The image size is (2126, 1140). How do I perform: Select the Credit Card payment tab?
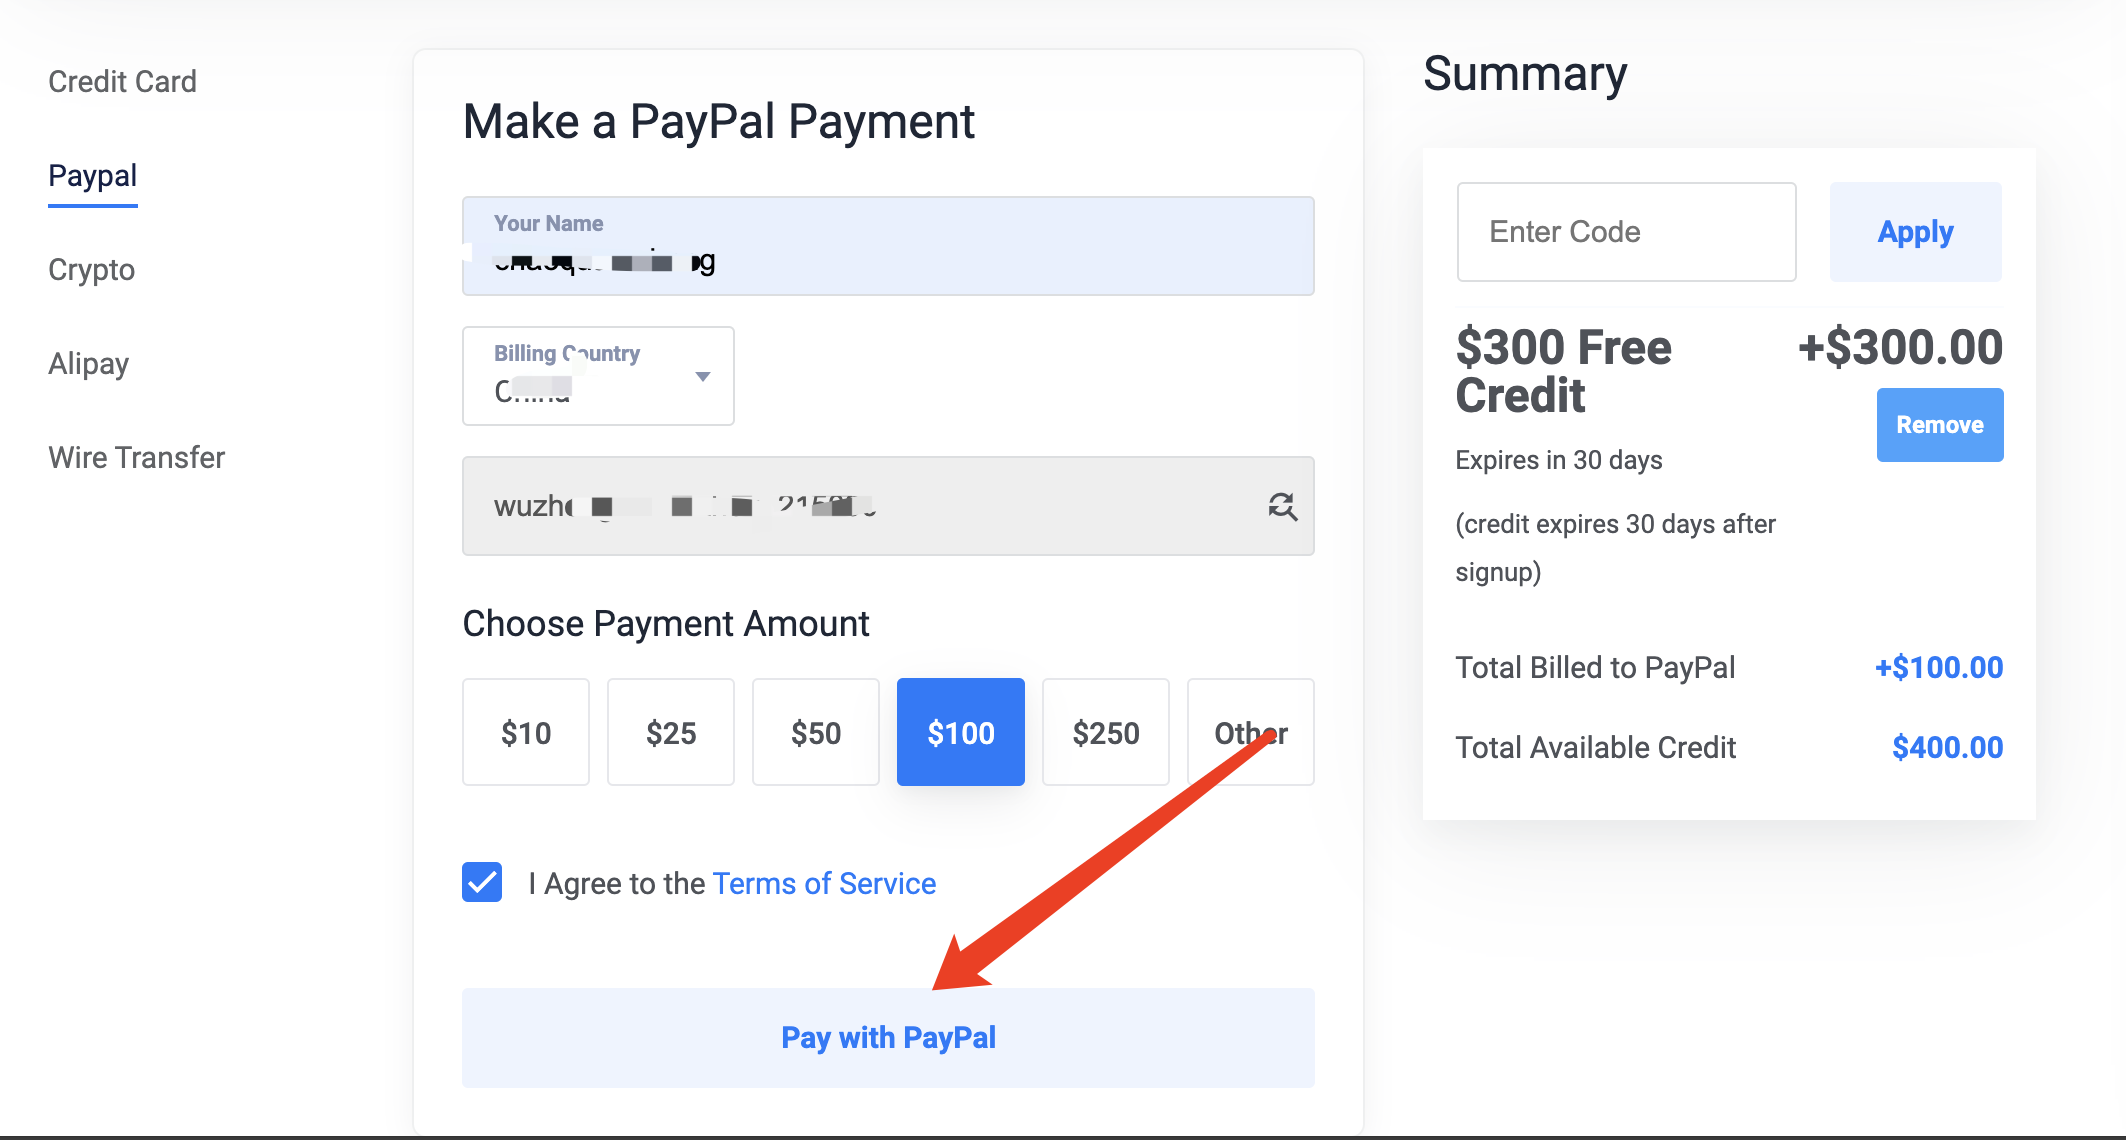tap(122, 81)
